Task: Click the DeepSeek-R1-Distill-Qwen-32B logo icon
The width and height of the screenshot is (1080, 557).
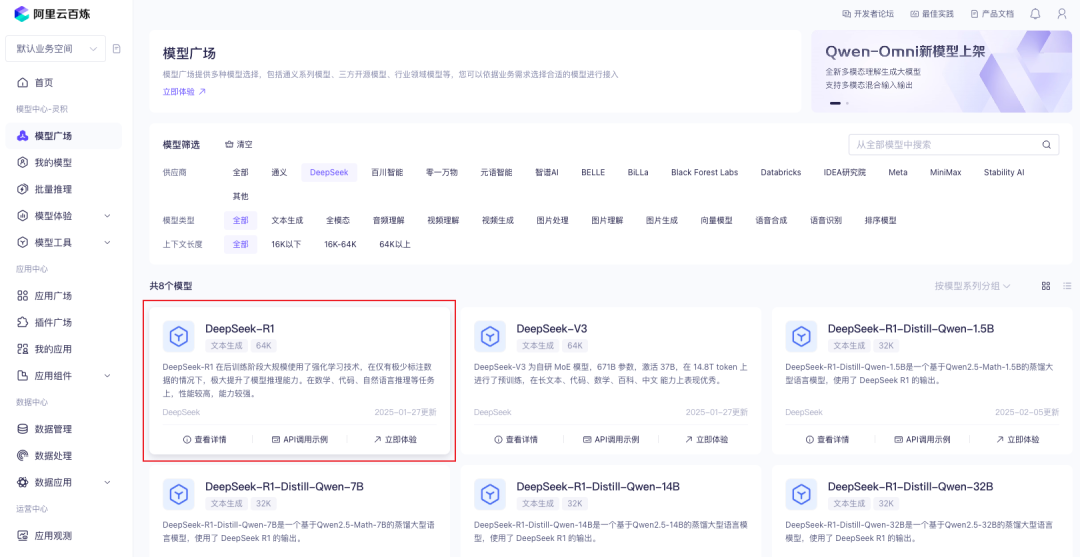Action: click(x=801, y=494)
